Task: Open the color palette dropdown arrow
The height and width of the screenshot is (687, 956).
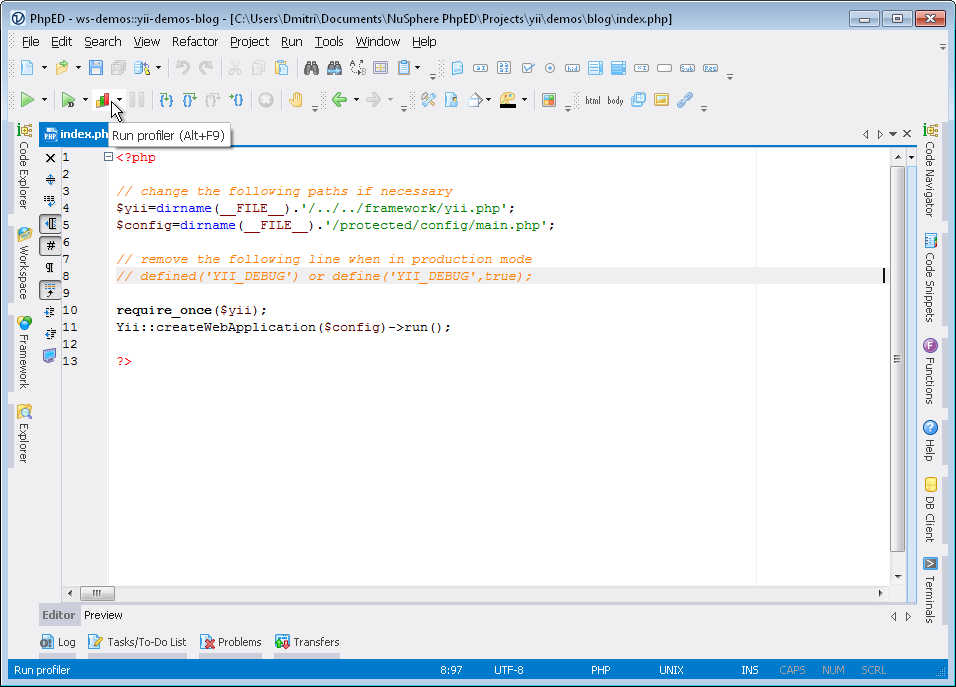Action: click(524, 99)
